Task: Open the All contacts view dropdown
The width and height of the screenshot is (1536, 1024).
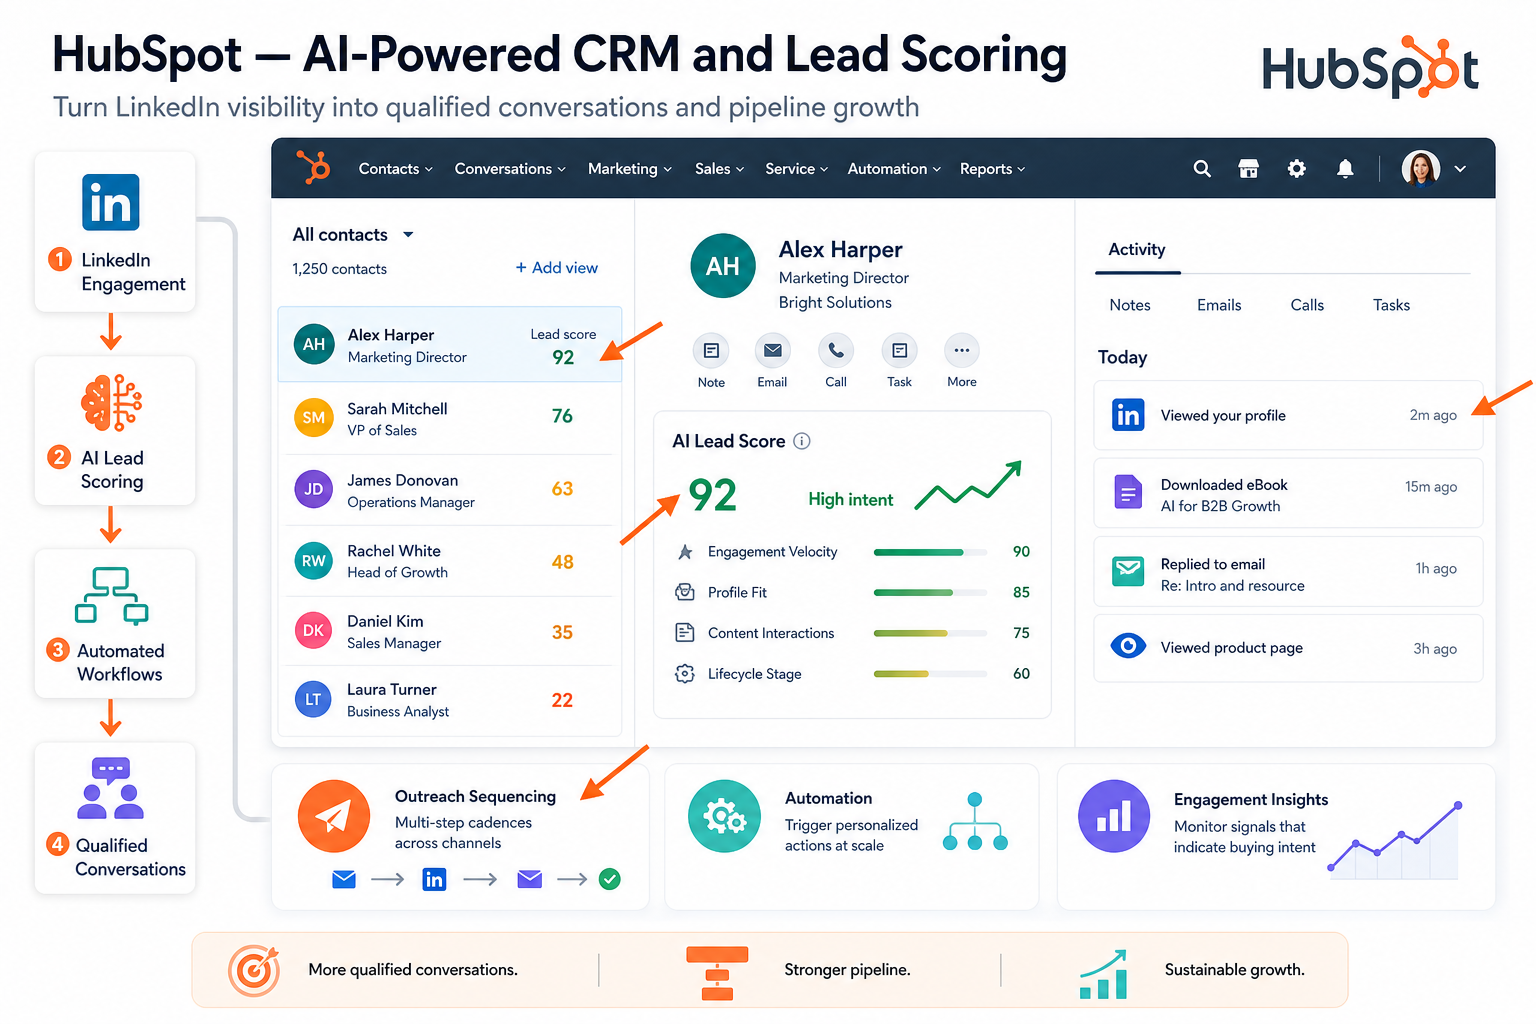Action: (408, 235)
